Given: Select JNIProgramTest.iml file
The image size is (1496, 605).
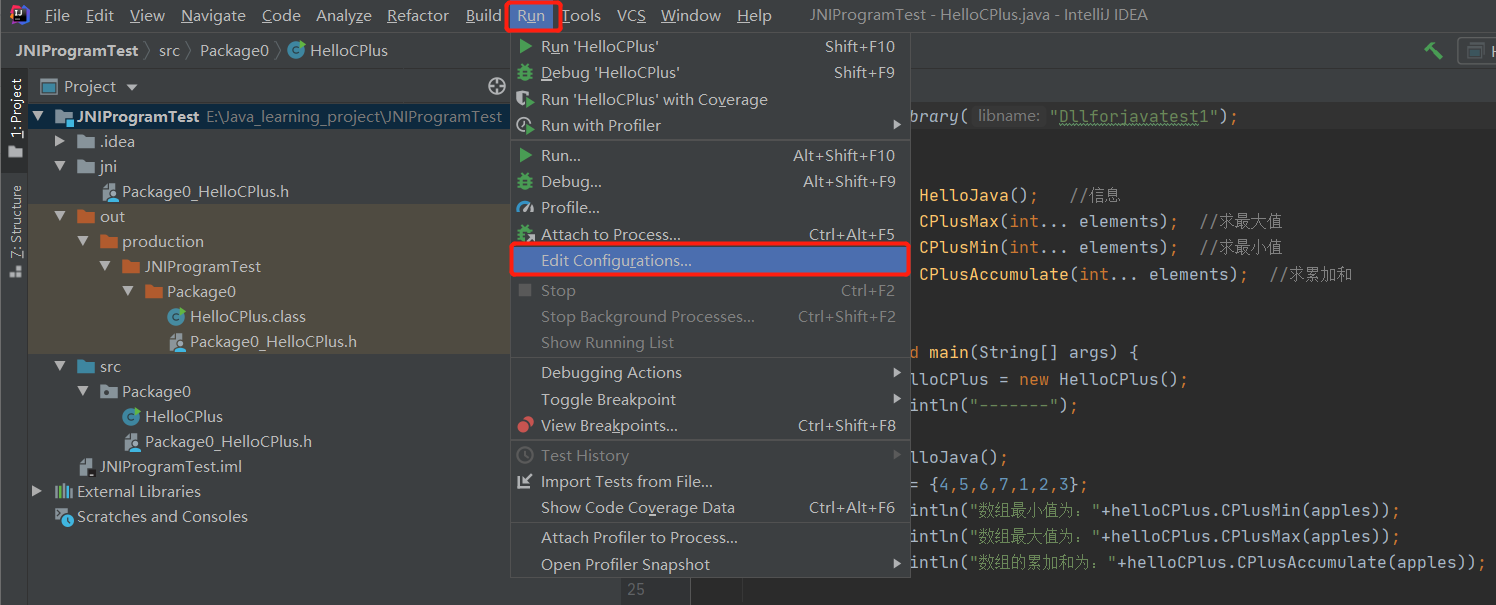Looking at the screenshot, I should click(x=171, y=466).
